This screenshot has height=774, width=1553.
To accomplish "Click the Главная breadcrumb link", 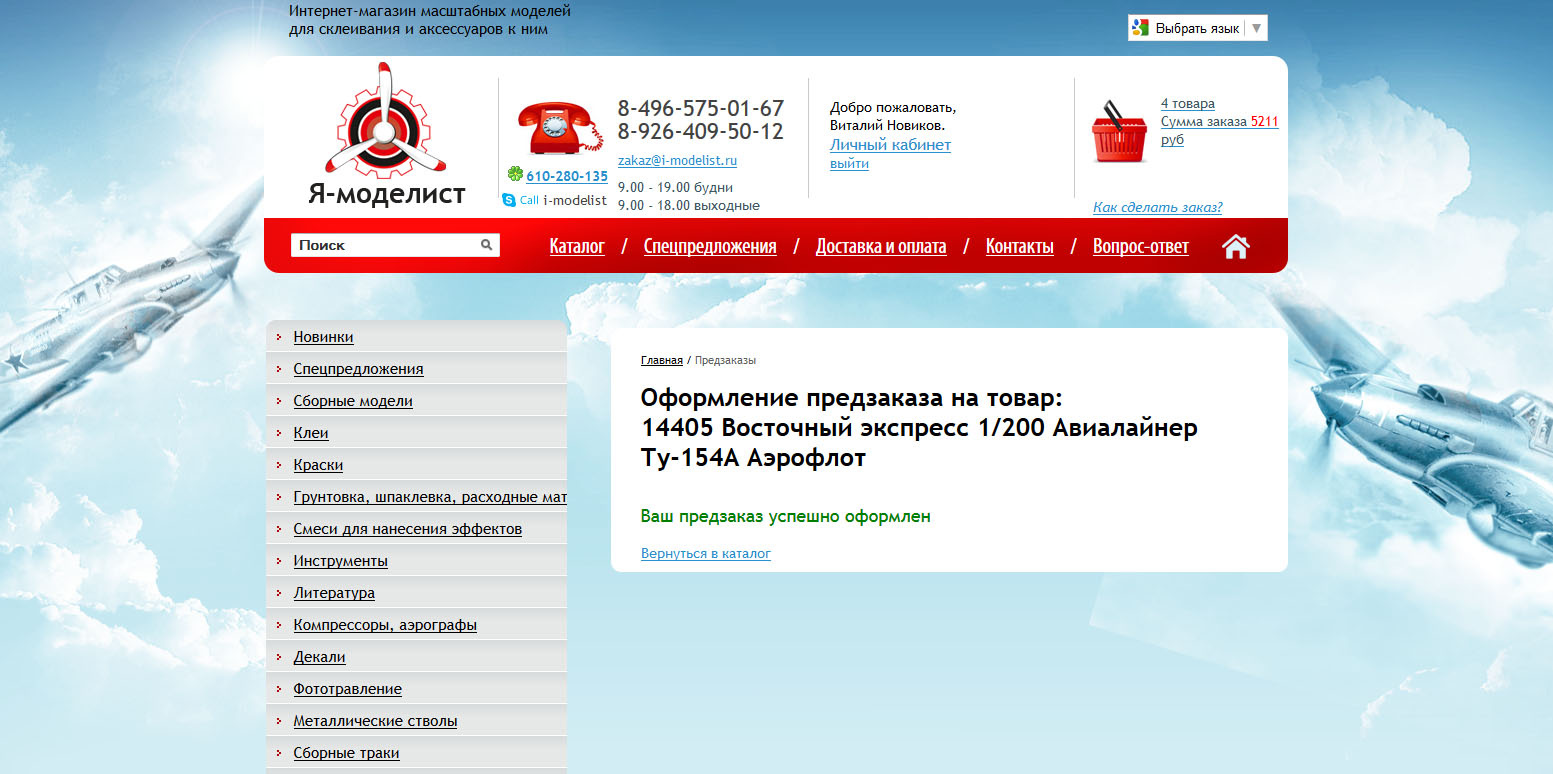I will click(x=661, y=360).
